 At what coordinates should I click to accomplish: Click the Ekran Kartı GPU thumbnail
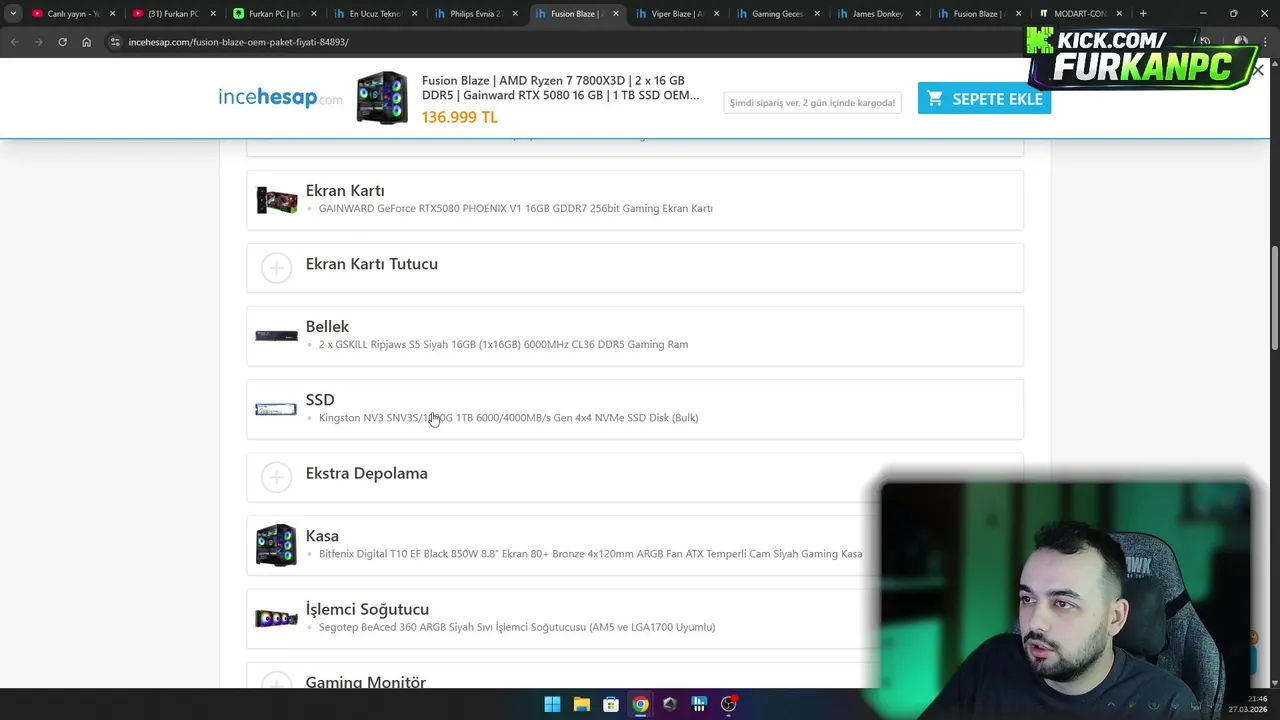click(276, 200)
